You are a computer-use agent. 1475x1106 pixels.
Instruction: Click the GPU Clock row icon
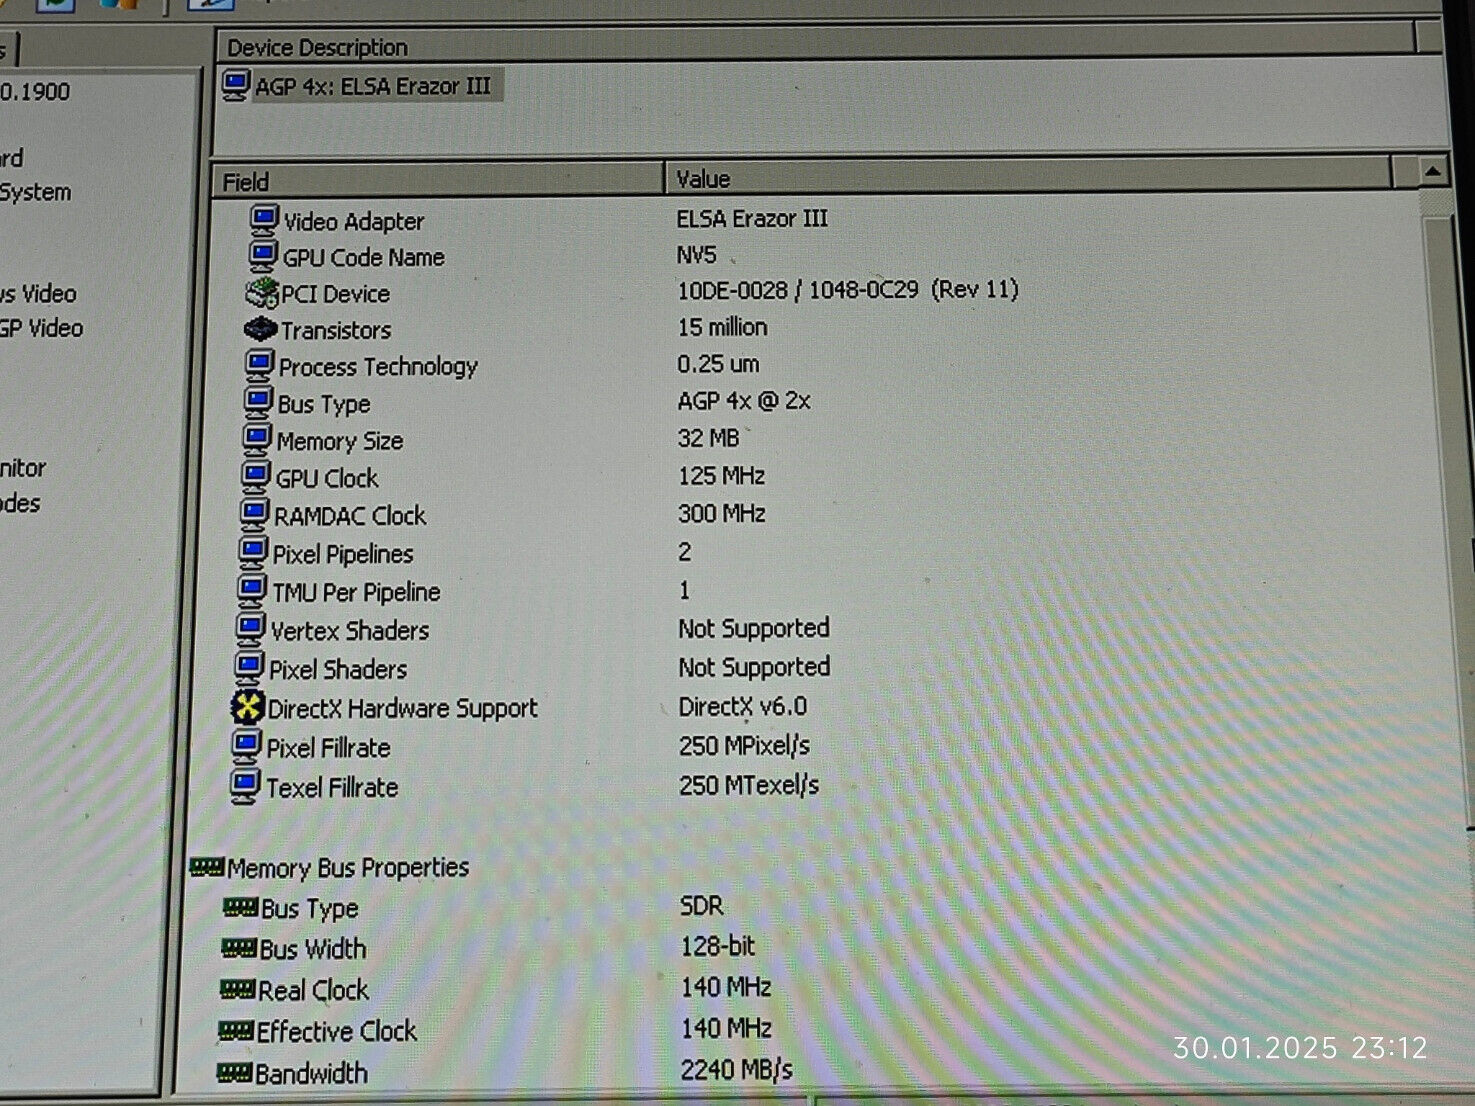click(256, 476)
